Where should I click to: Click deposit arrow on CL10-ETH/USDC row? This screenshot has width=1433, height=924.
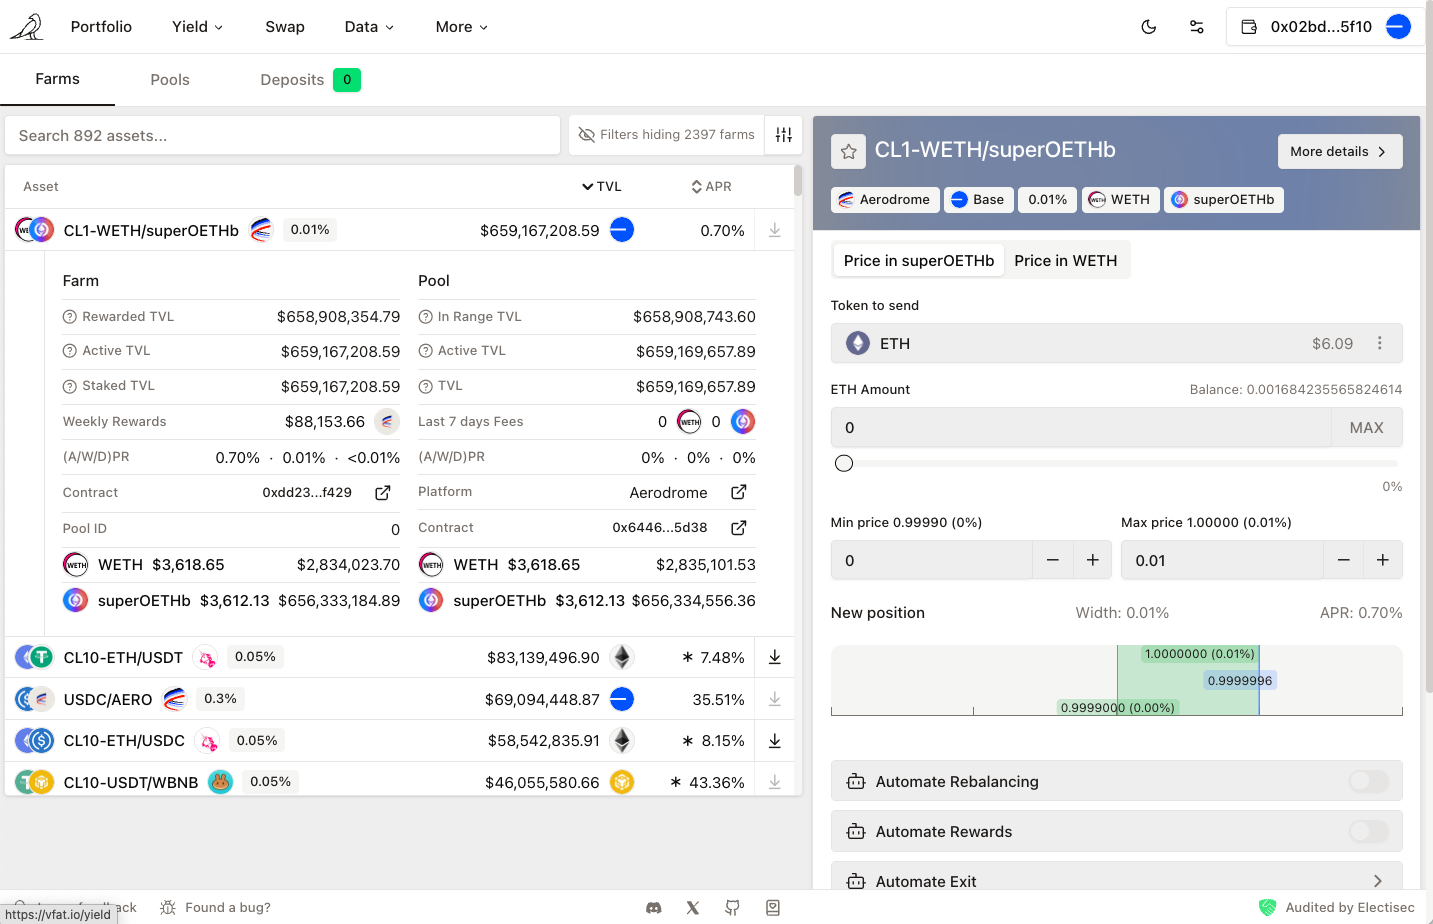coord(775,741)
